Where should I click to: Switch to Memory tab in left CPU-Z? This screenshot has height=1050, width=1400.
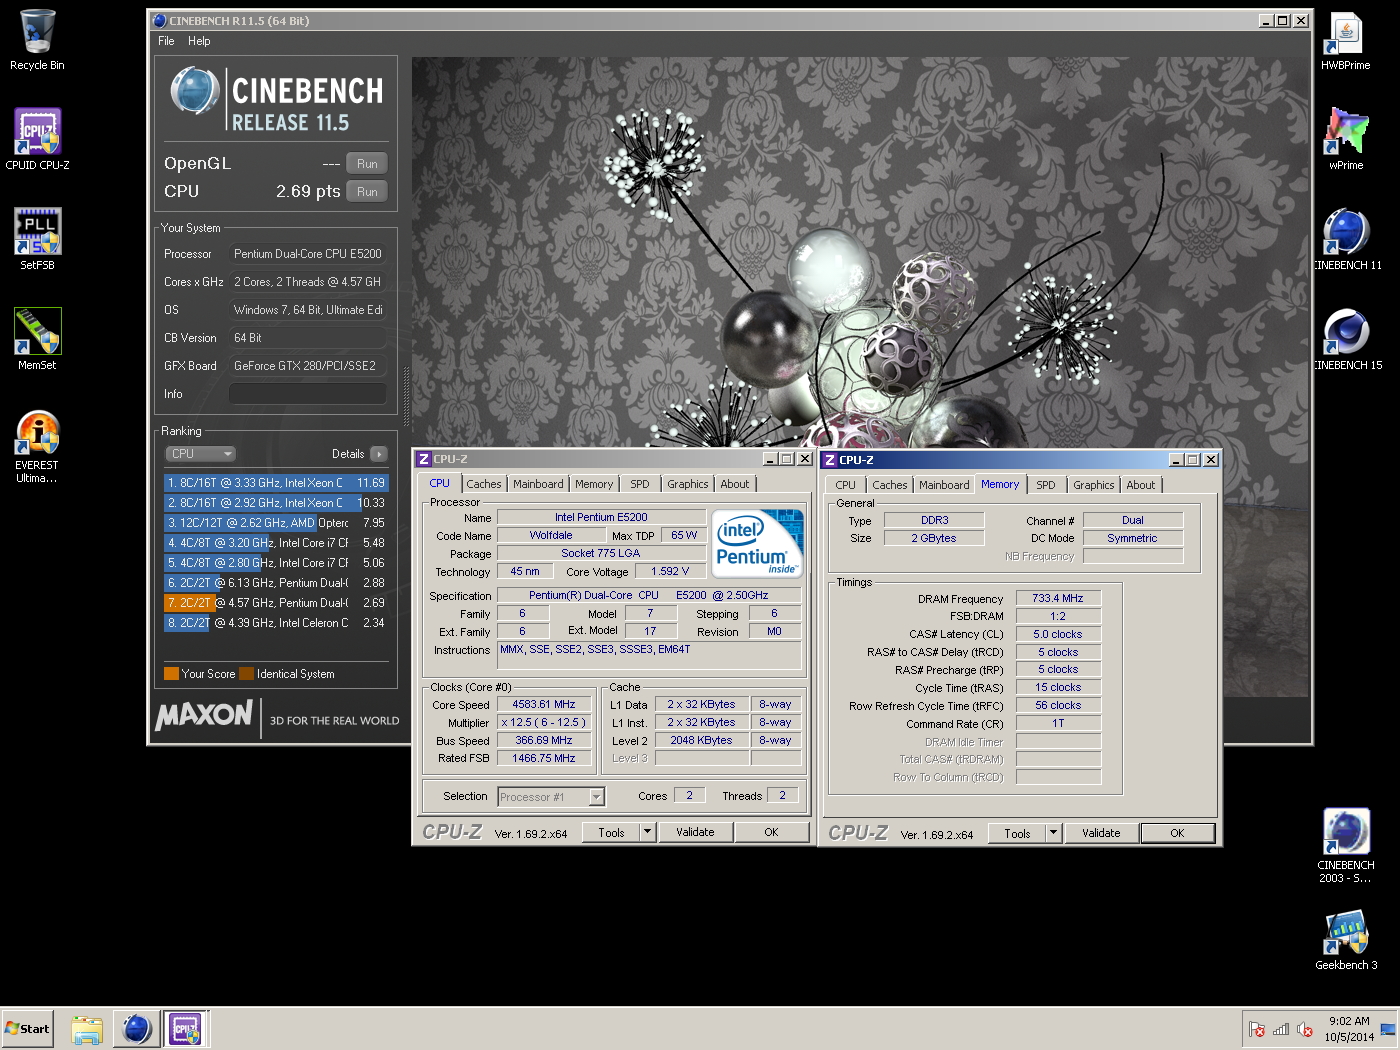coord(594,484)
